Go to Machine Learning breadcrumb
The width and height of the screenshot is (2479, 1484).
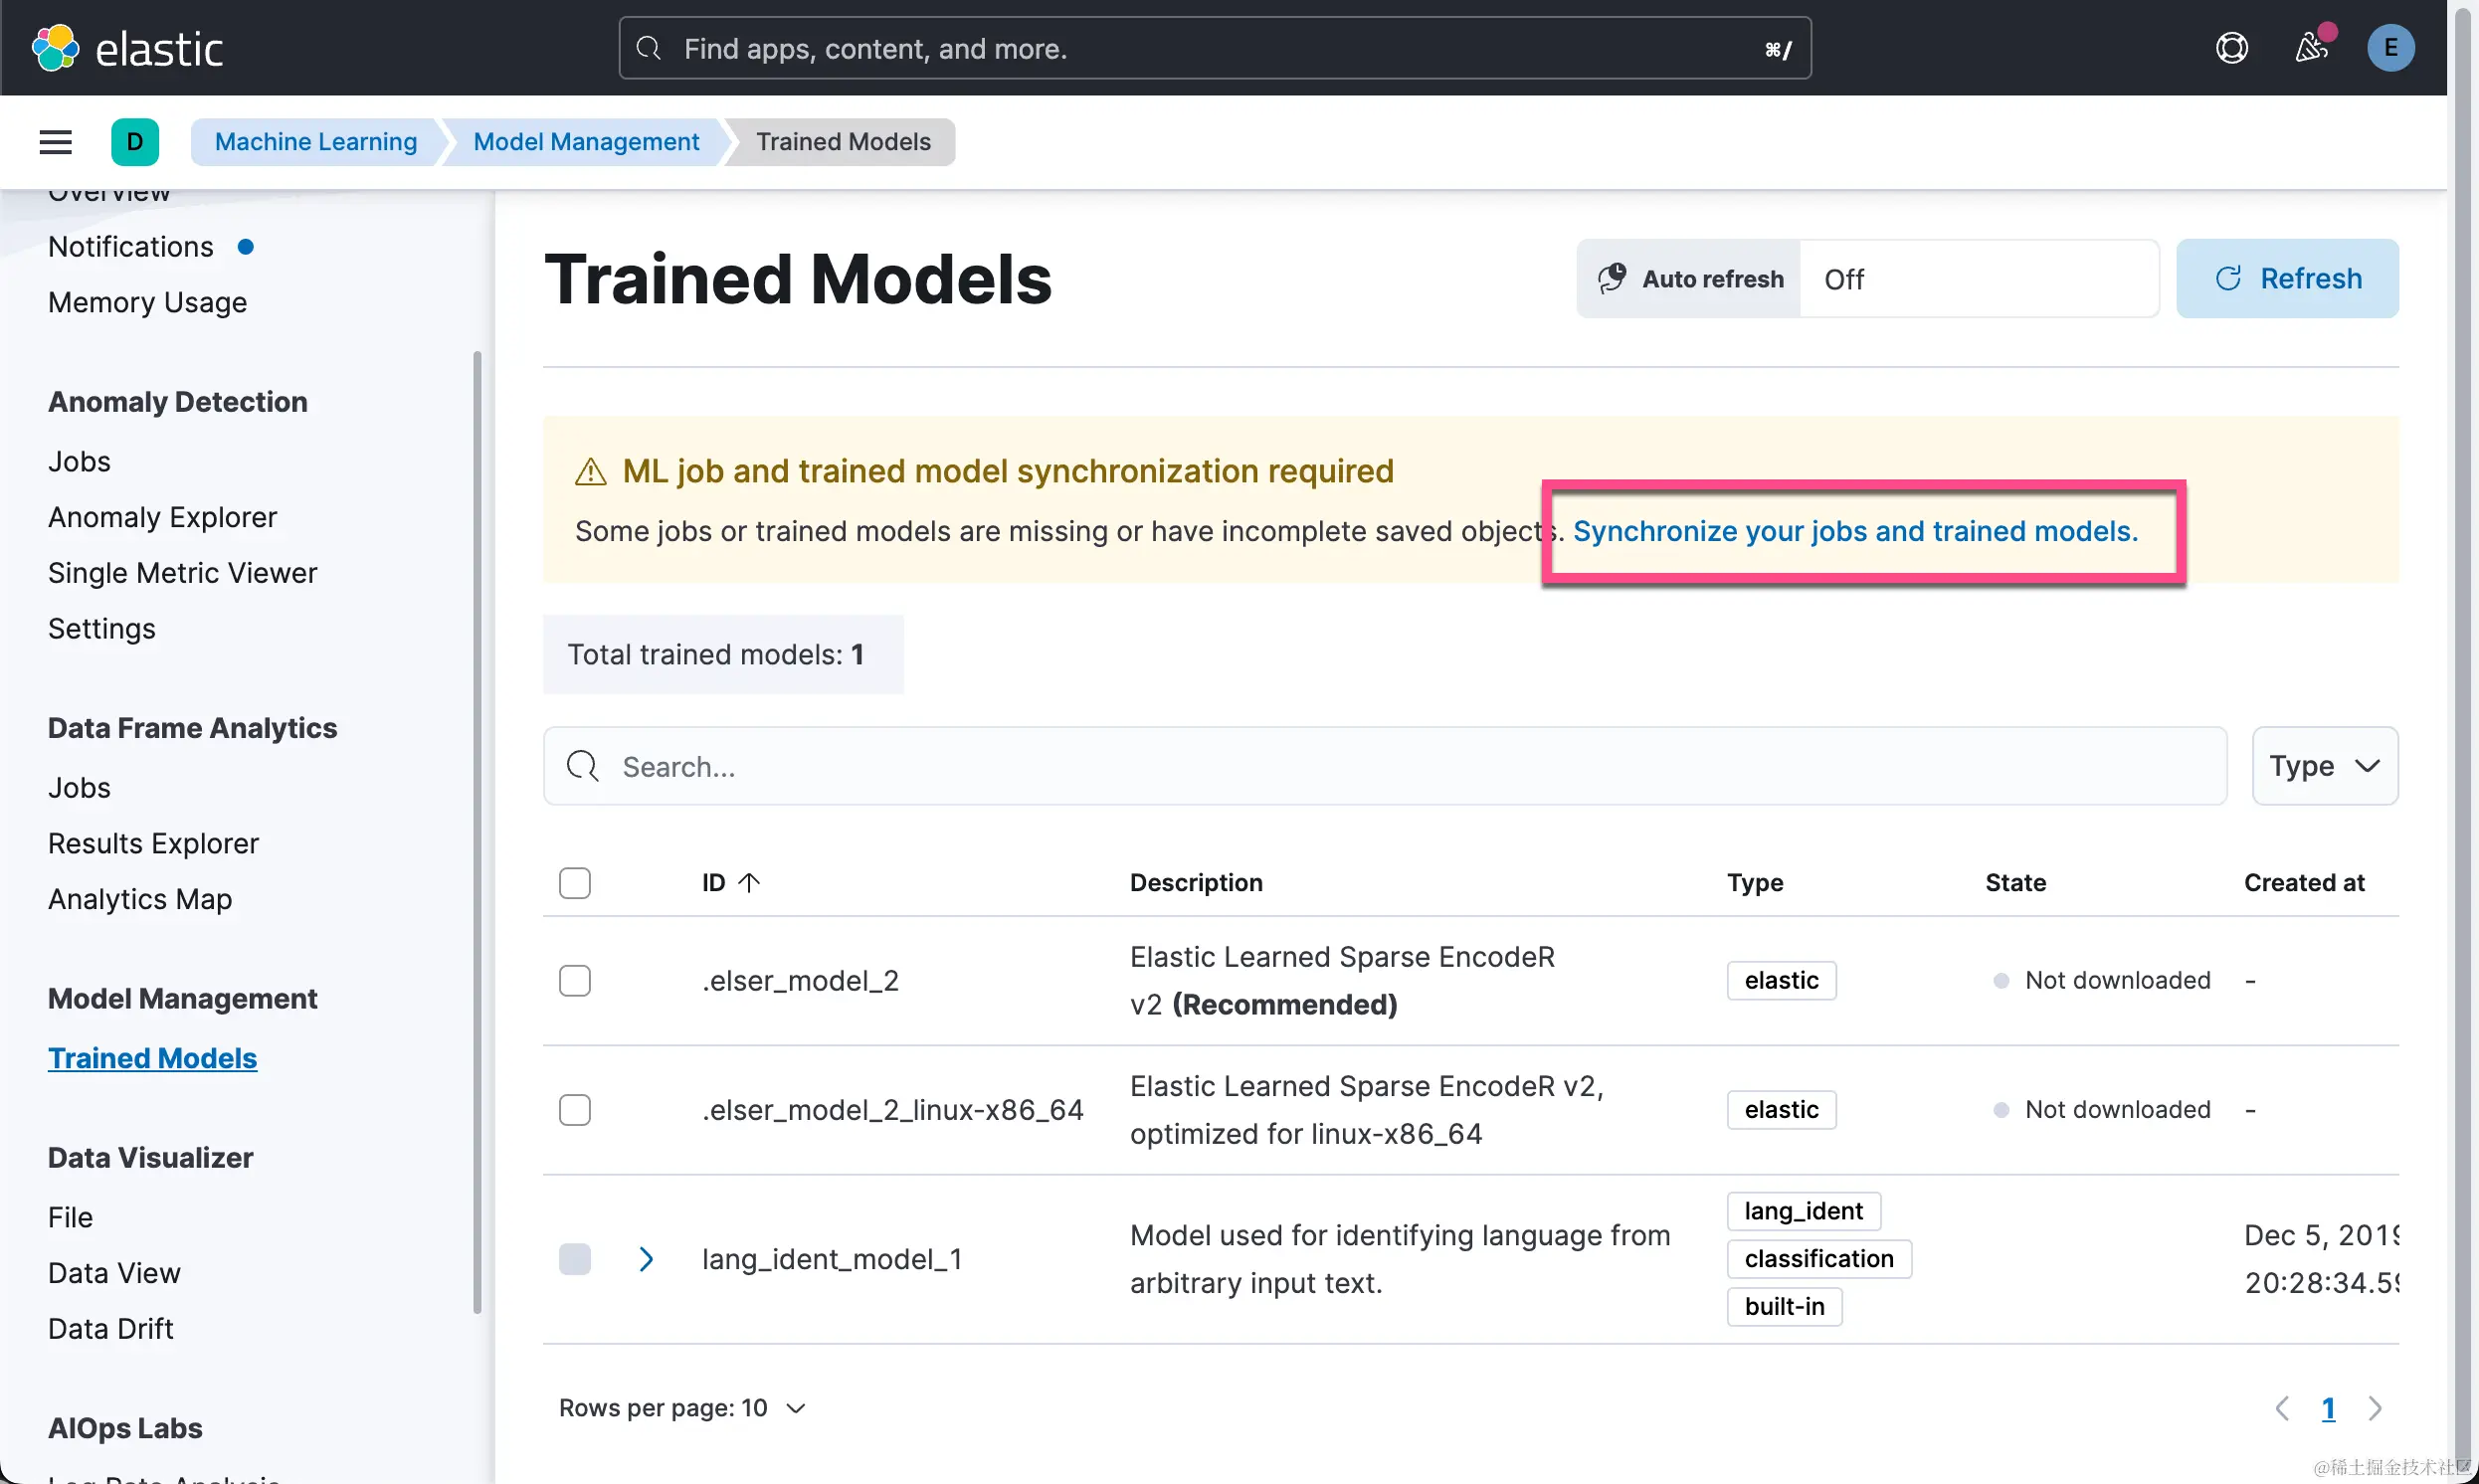316,142
